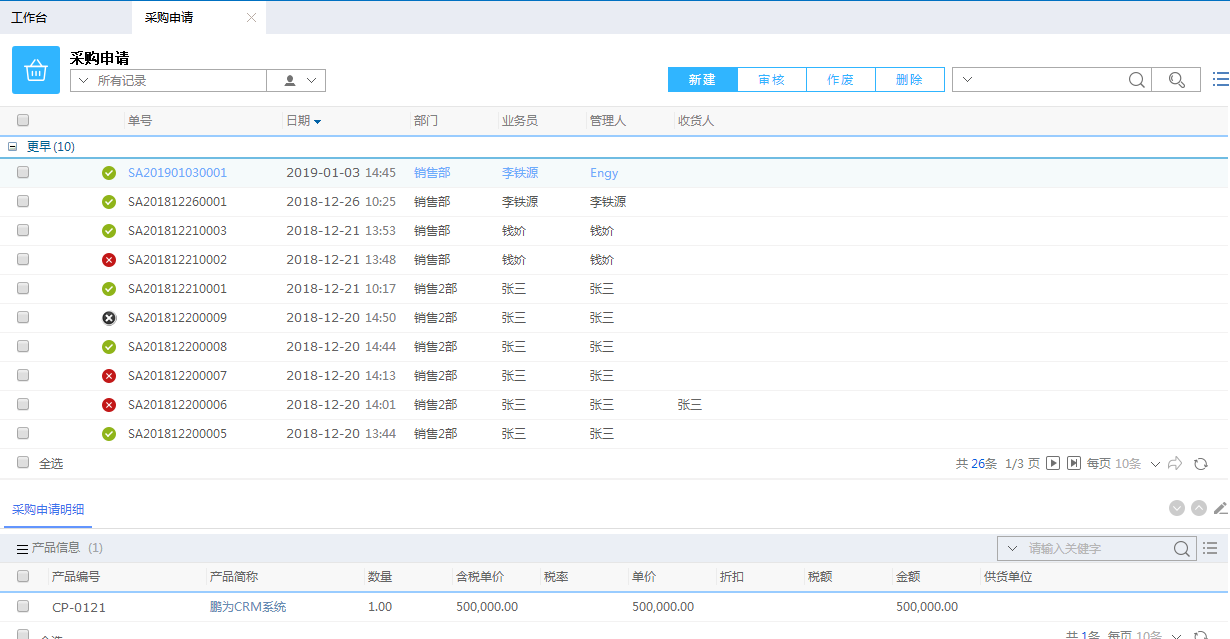Image resolution: width=1230 pixels, height=639 pixels.
Task: Click the refresh icon to reload the list
Action: pos(1203,463)
